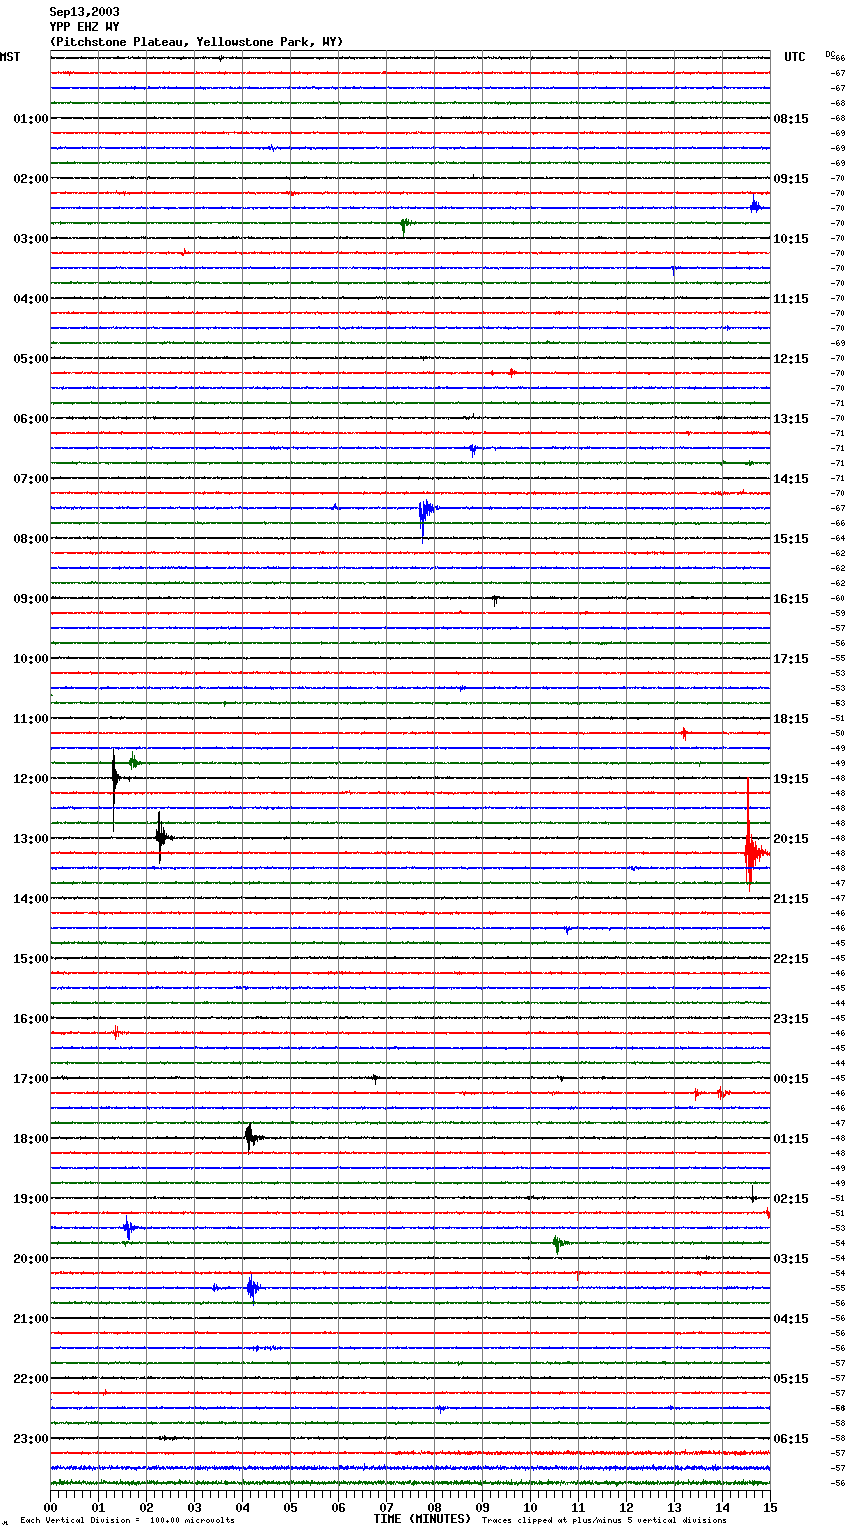
Task: Click the 03:00 MST time label
Action: (x=31, y=239)
